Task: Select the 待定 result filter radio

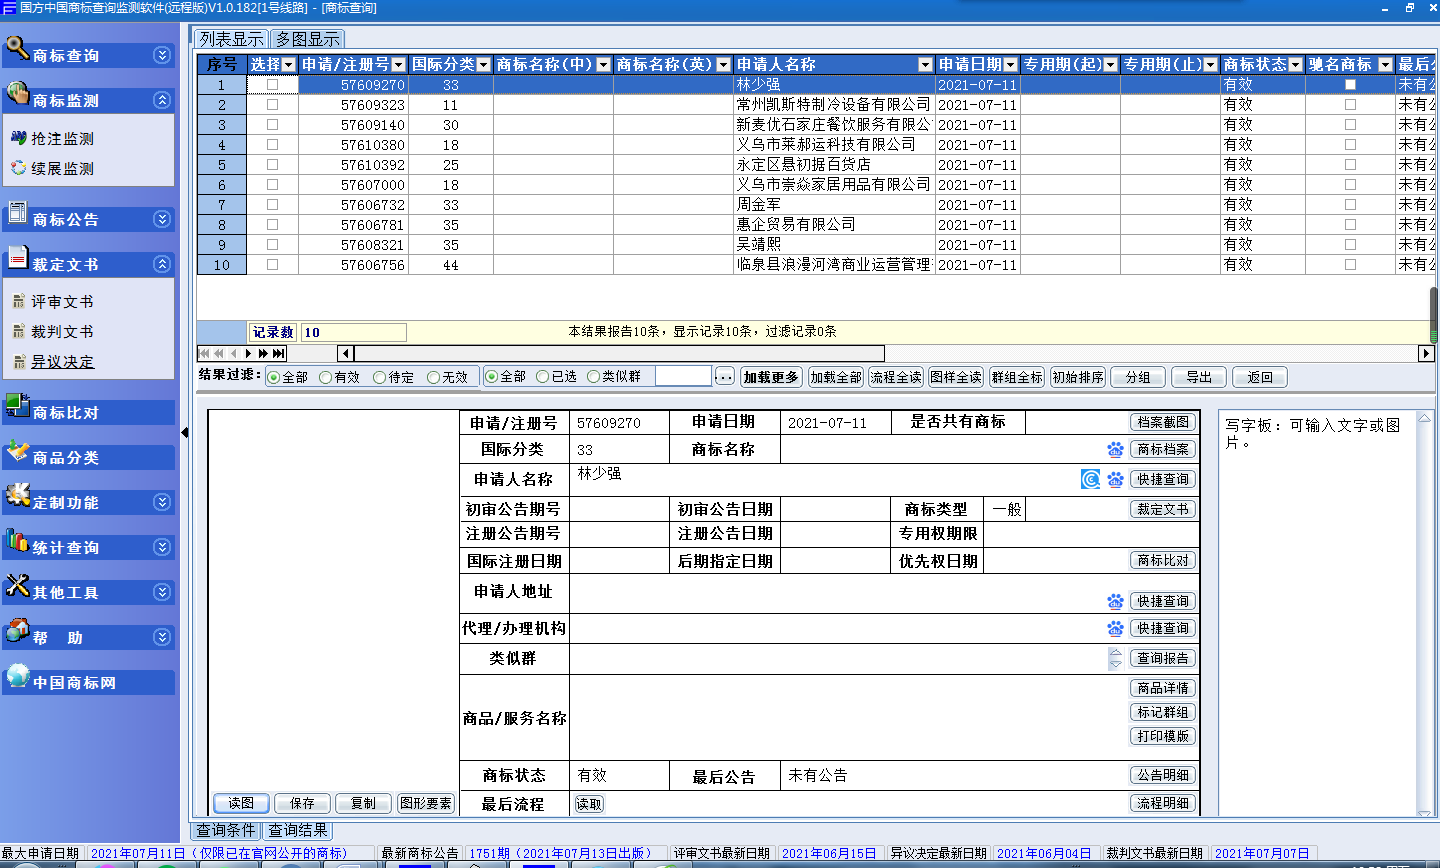Action: coord(380,377)
